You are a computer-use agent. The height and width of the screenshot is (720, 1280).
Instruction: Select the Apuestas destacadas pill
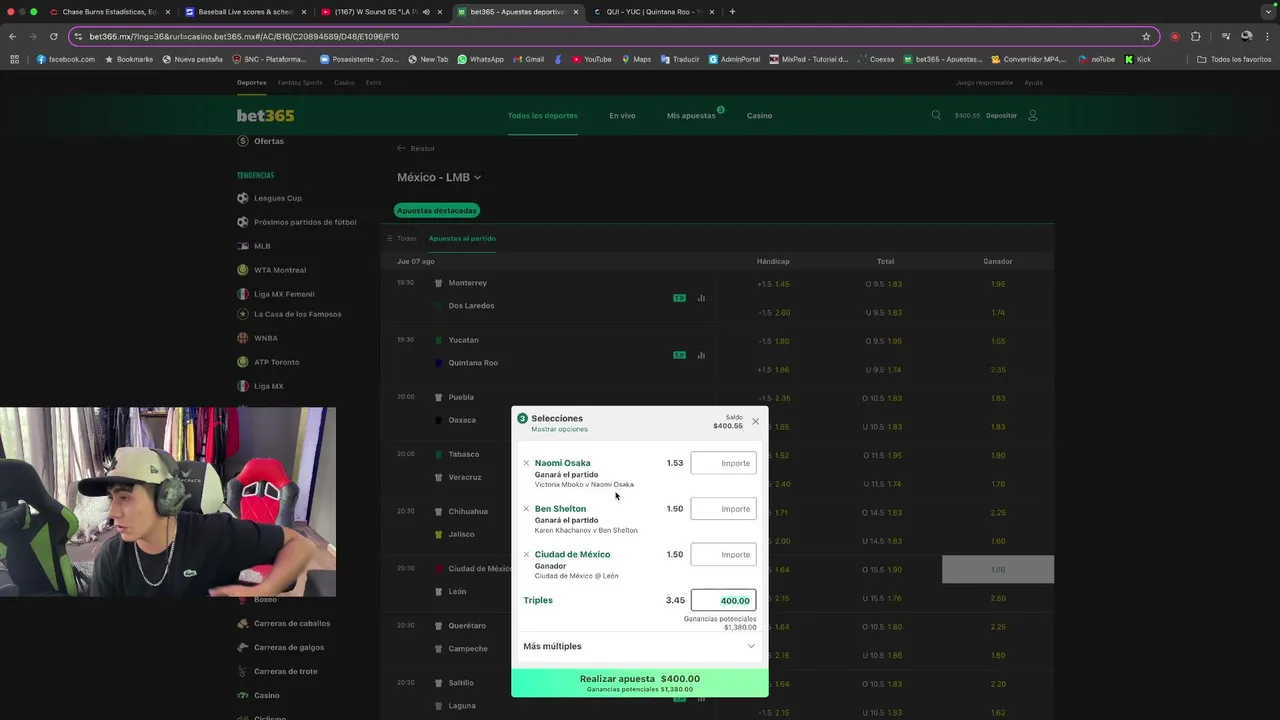pos(437,210)
